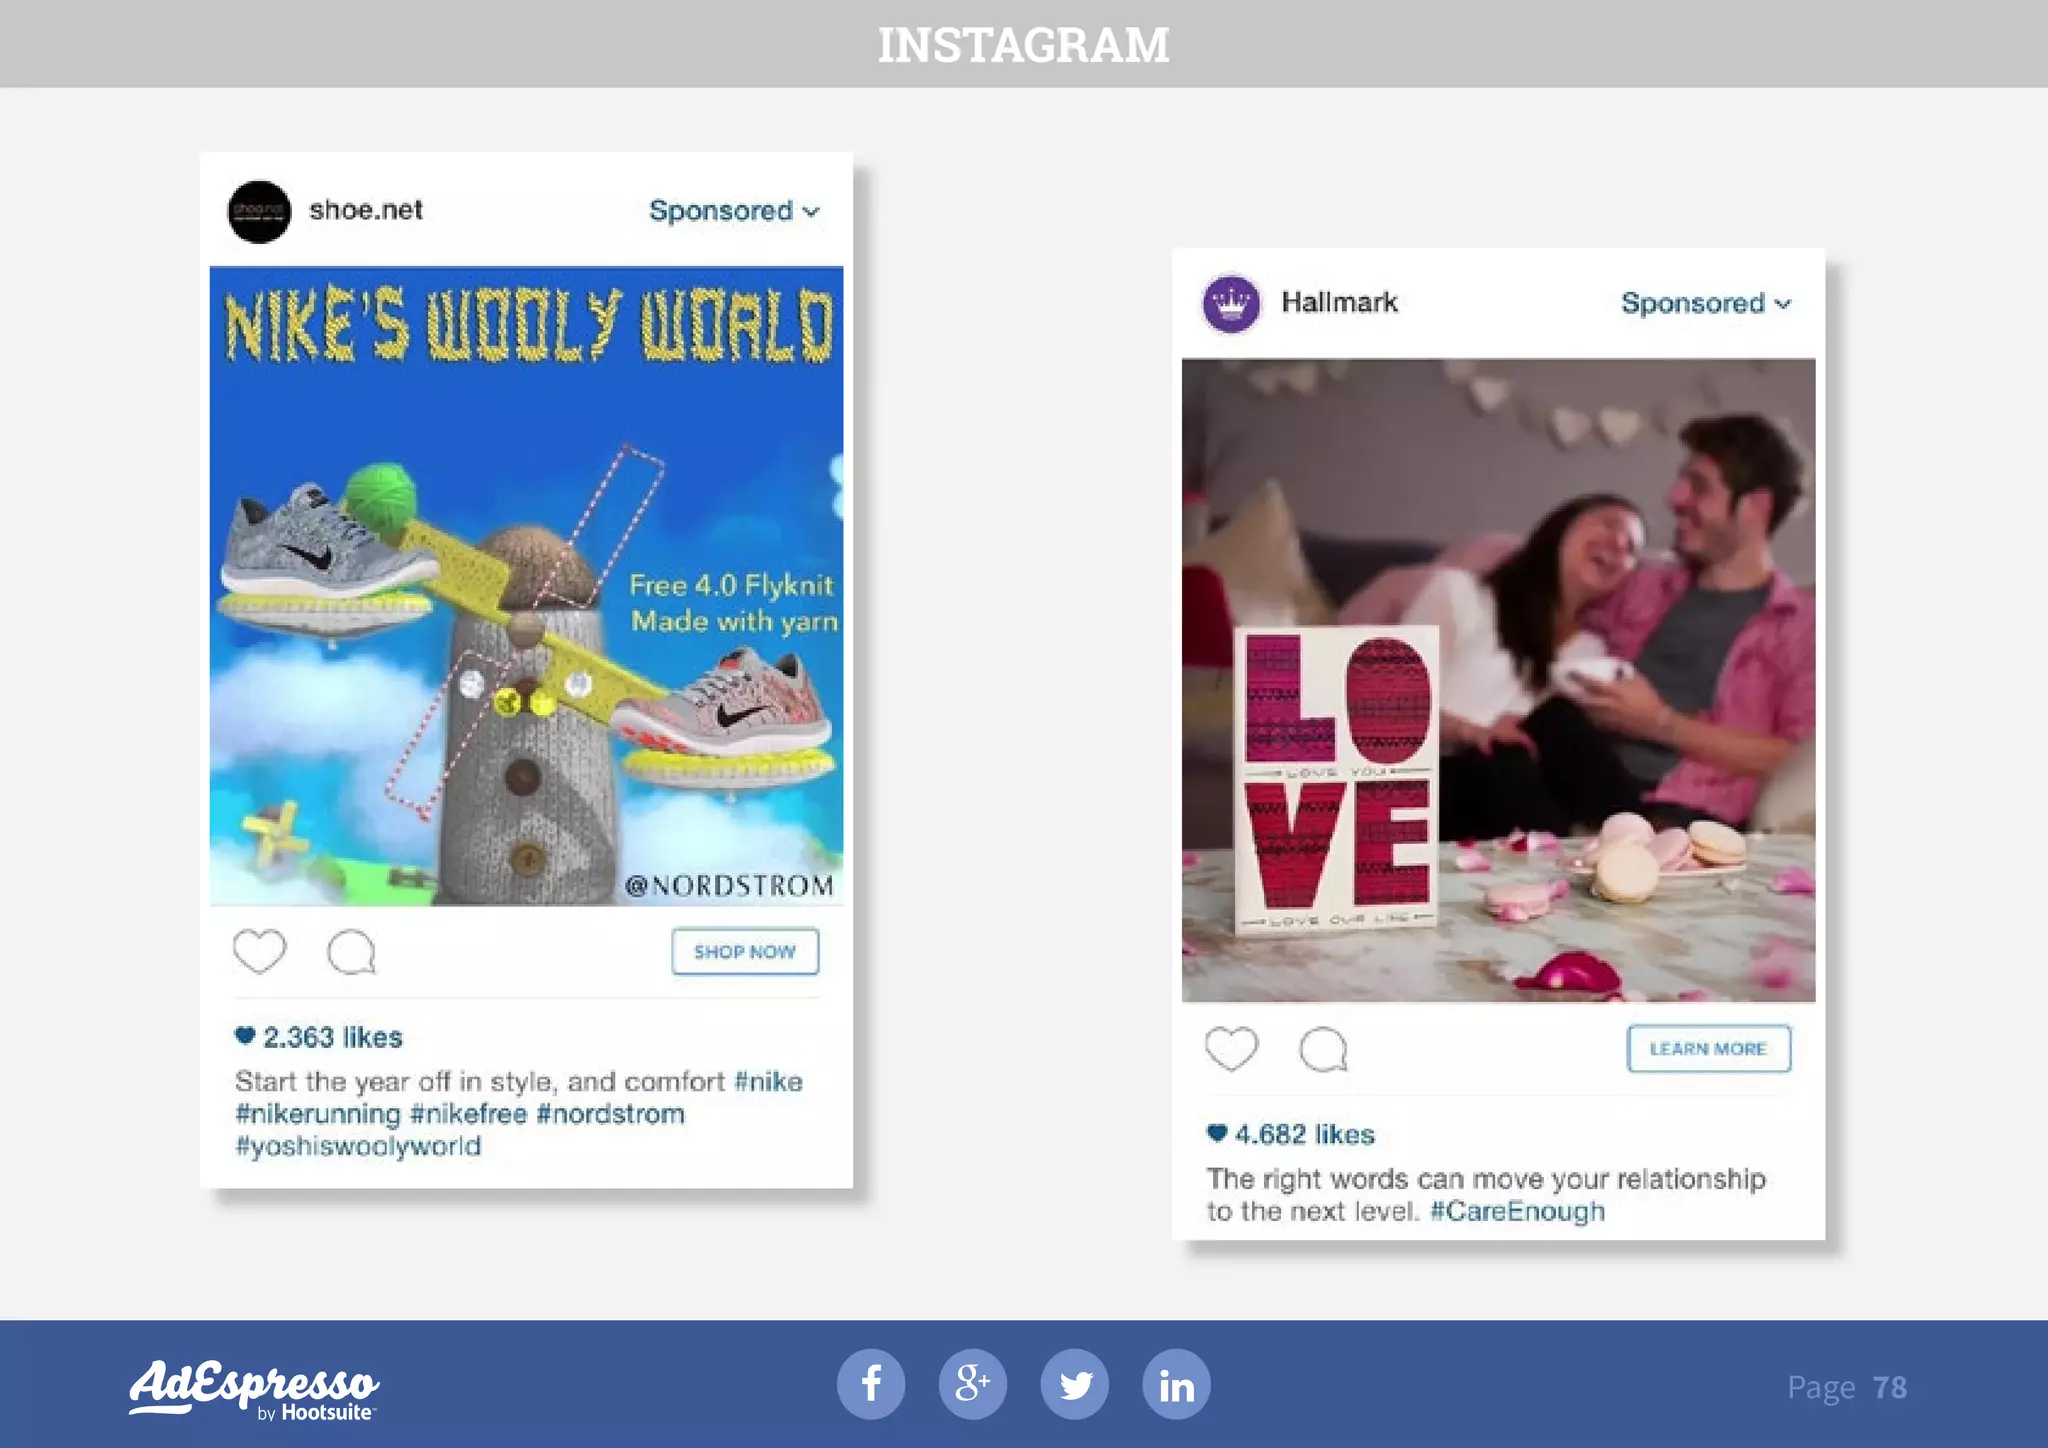
Task: Click the Hallmark LOVE card ad image
Action: pos(1498,680)
